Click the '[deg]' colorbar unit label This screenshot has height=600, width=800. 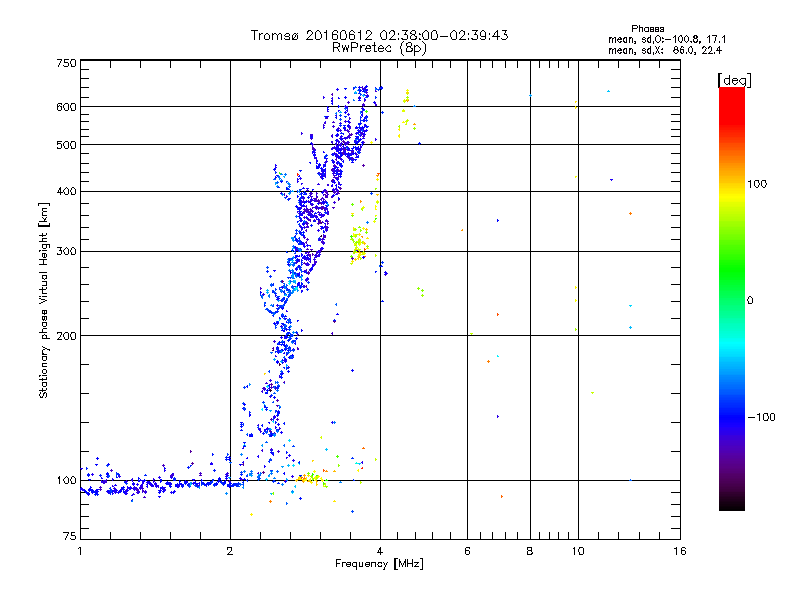coord(734,80)
